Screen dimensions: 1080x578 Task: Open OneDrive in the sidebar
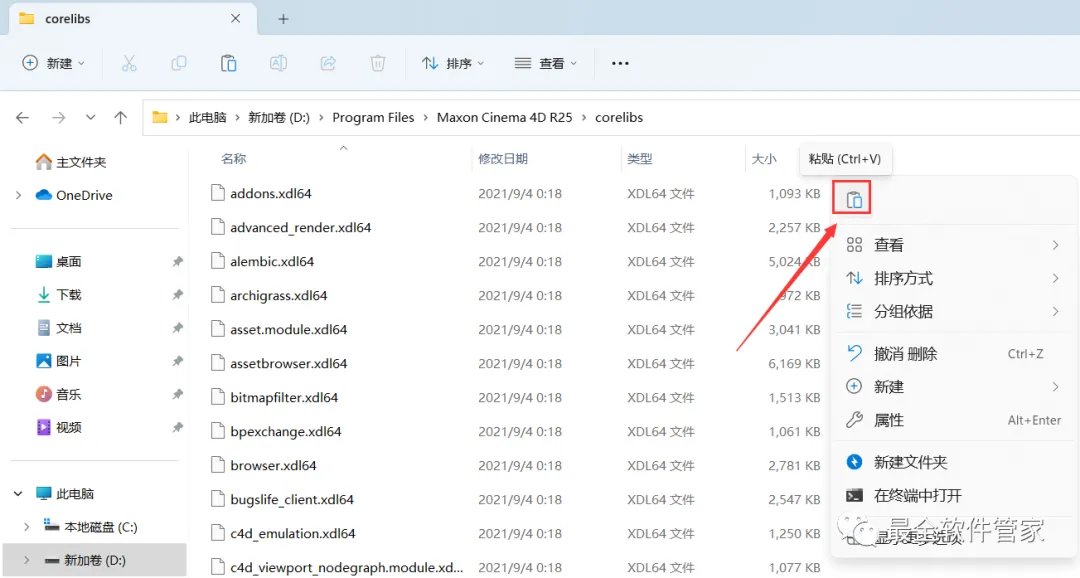point(74,196)
